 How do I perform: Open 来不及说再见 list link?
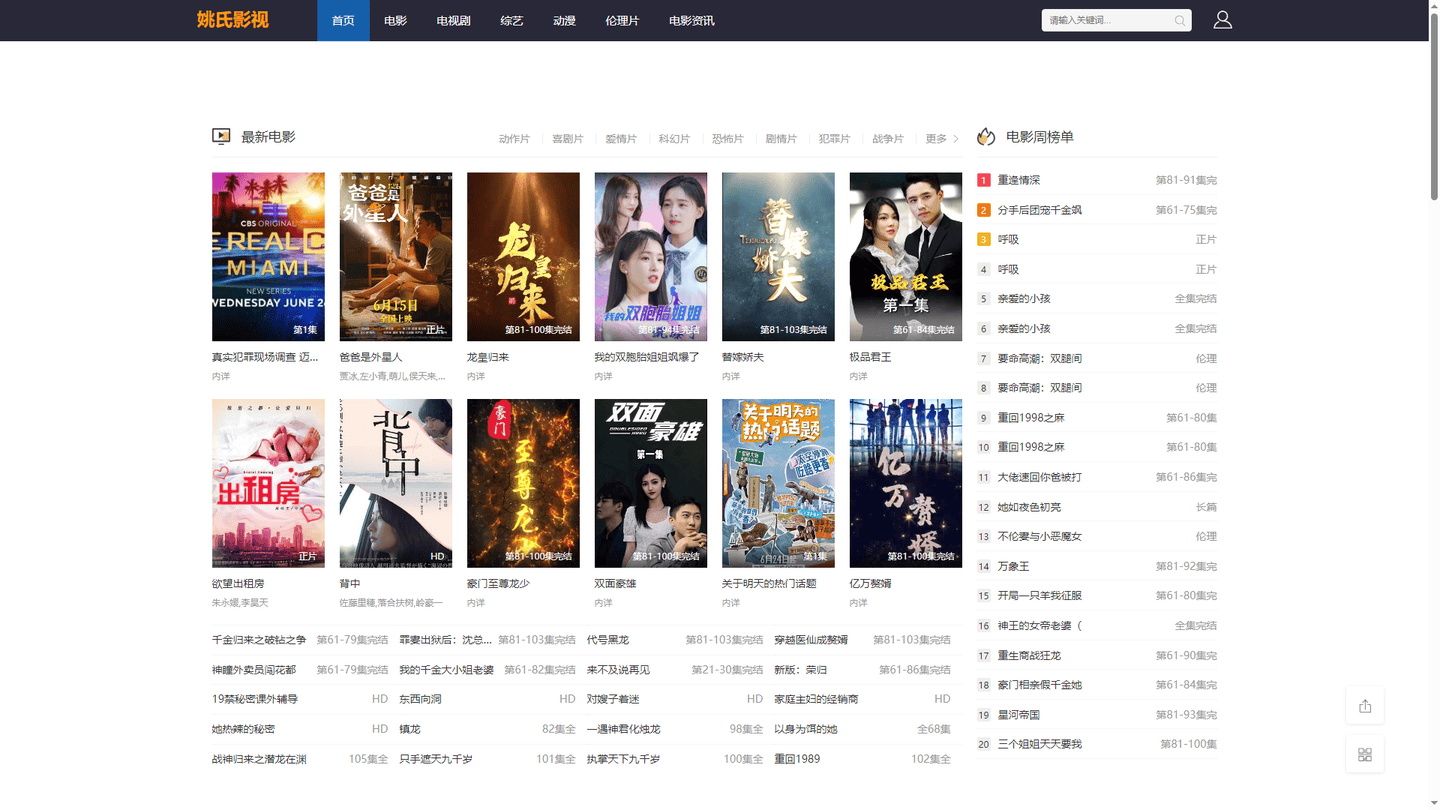pyautogui.click(x=618, y=670)
